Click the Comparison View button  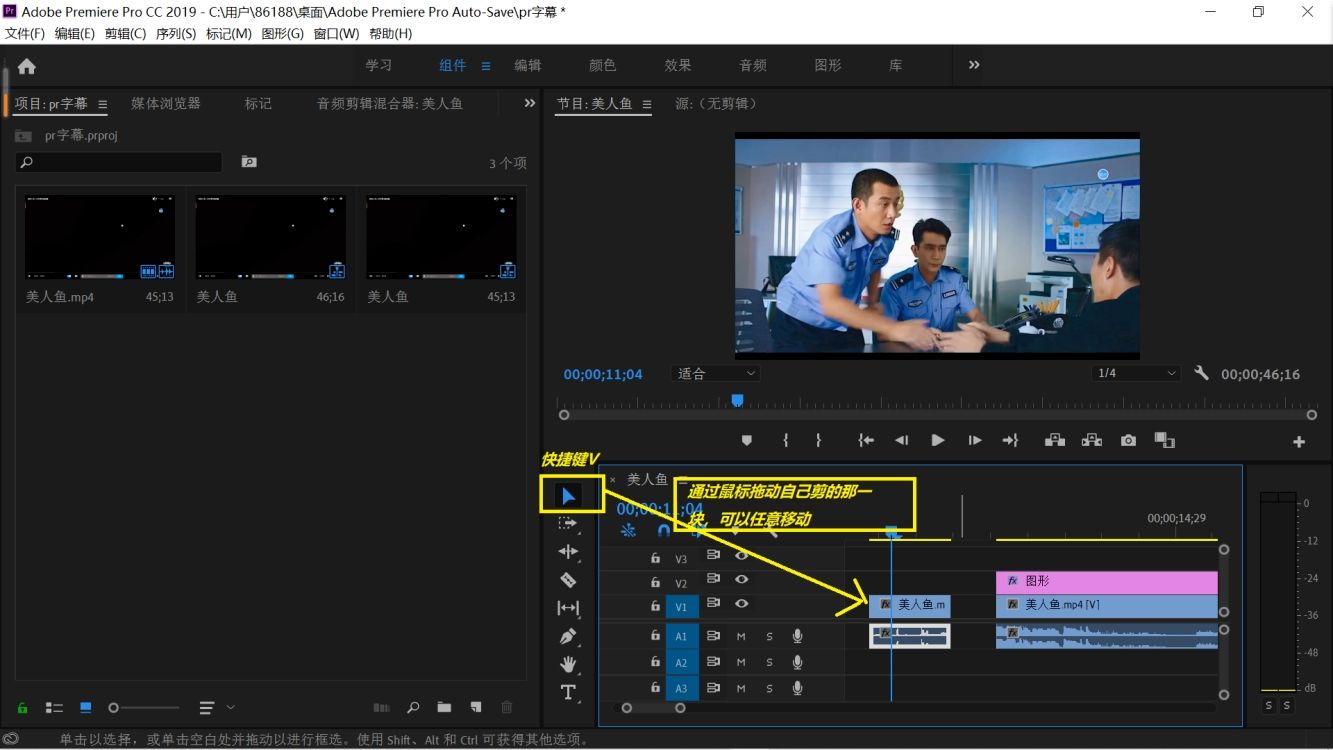[x=1164, y=440]
